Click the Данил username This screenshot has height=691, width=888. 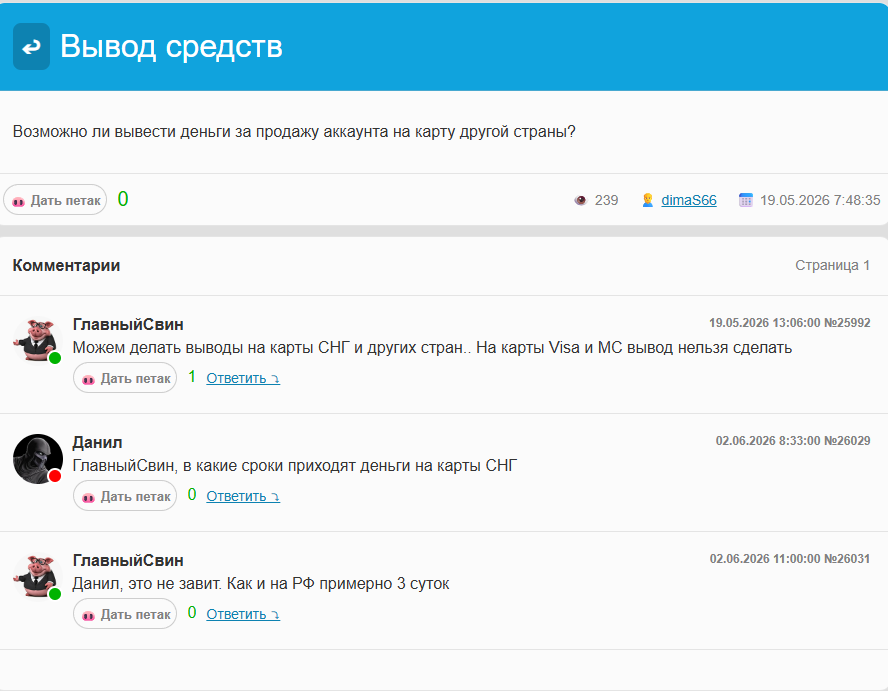pyautogui.click(x=97, y=442)
